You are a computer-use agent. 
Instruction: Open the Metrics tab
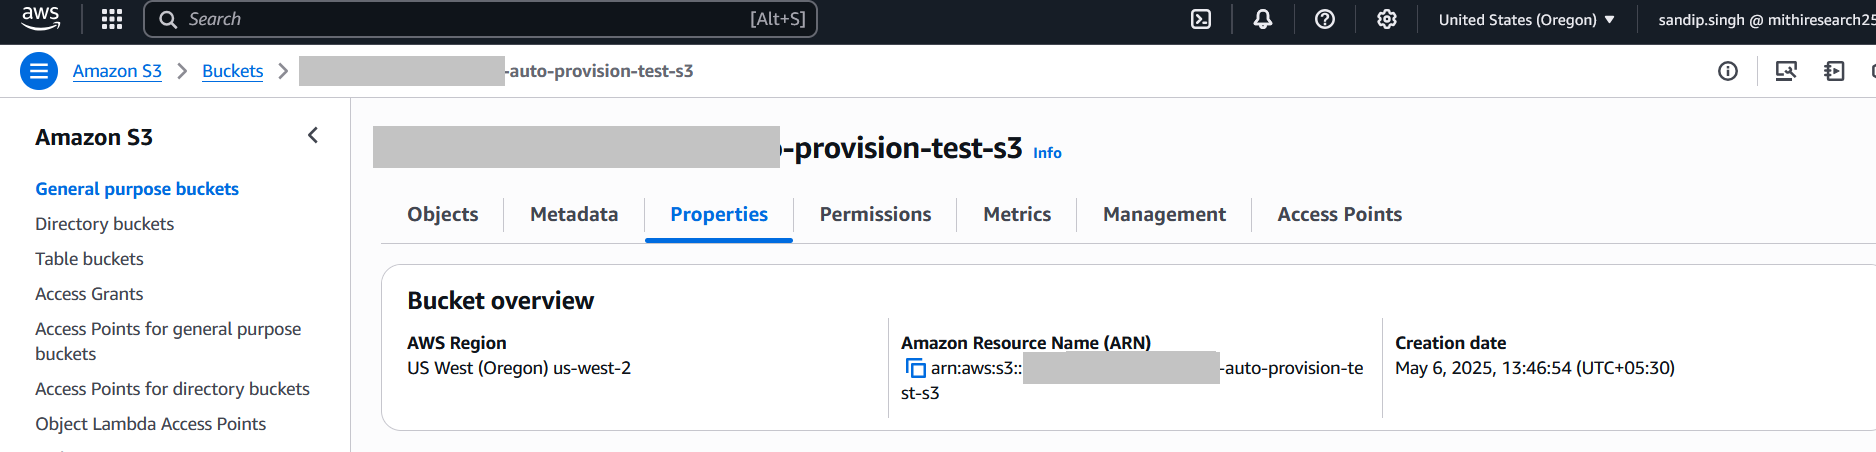[x=1017, y=214]
